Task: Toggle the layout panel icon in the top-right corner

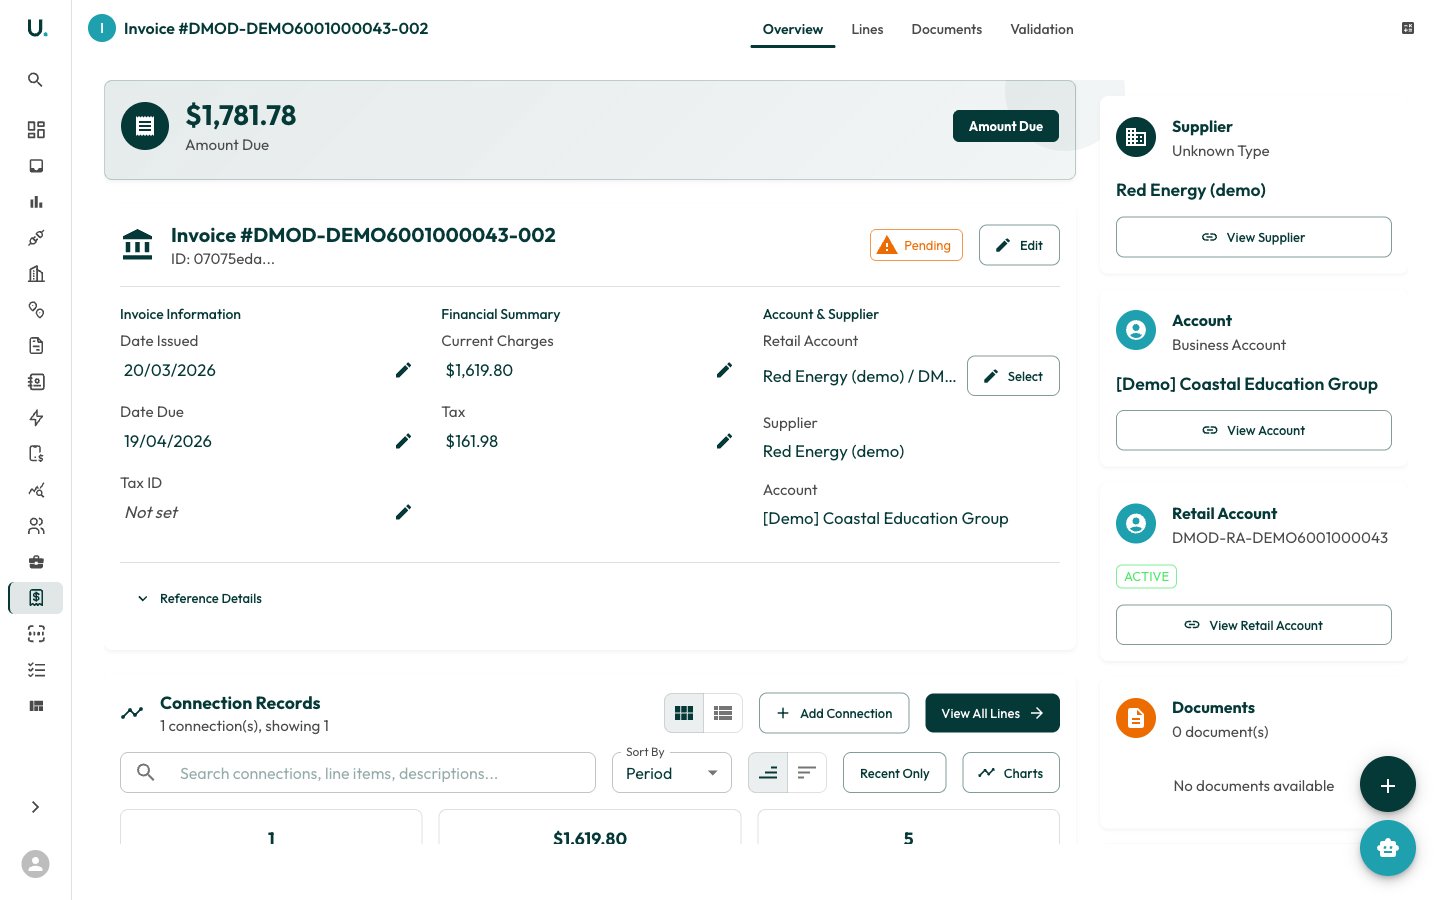Action: click(1408, 28)
